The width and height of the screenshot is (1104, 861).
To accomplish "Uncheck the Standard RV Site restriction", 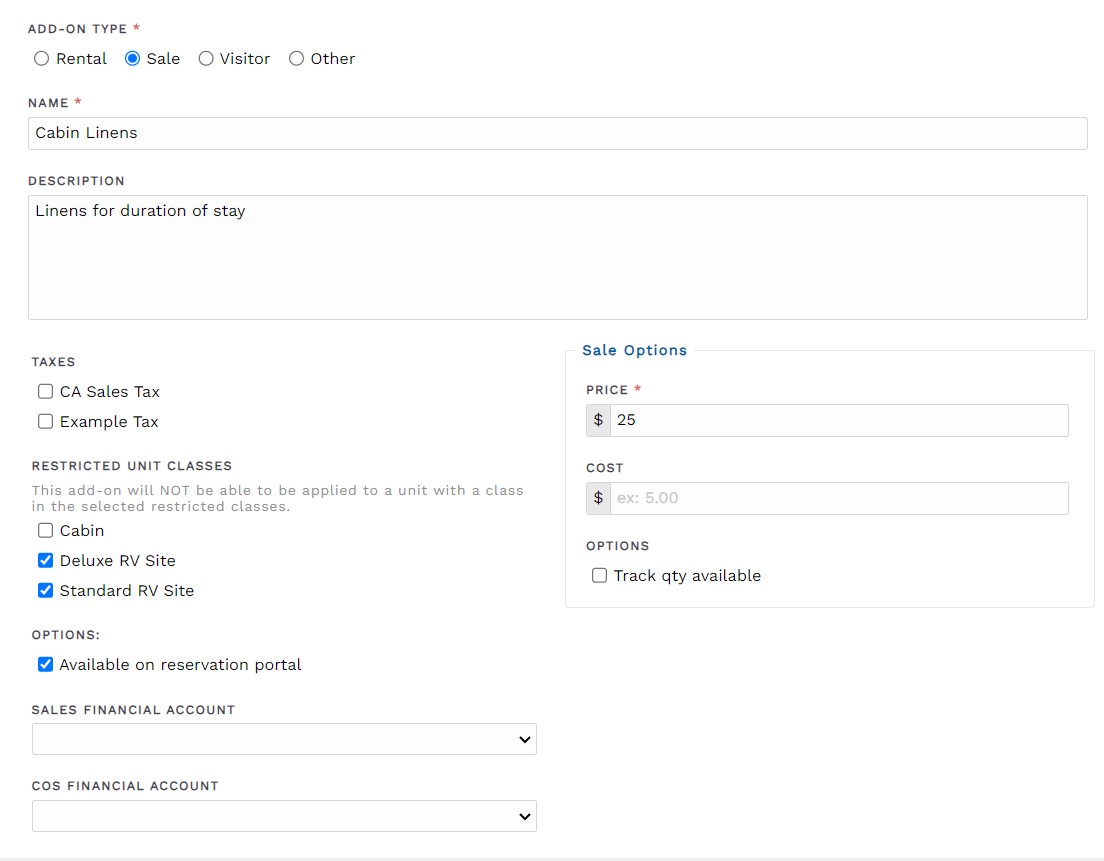I will (45, 591).
